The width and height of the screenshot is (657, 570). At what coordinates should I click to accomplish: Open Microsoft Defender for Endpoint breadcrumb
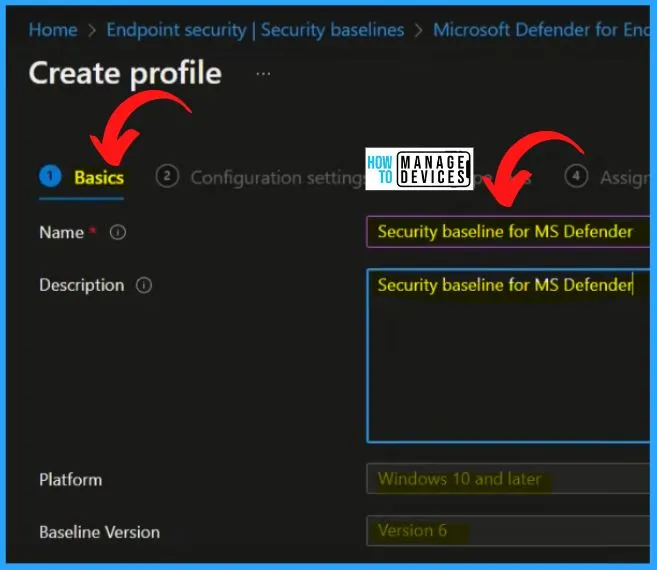tap(541, 30)
